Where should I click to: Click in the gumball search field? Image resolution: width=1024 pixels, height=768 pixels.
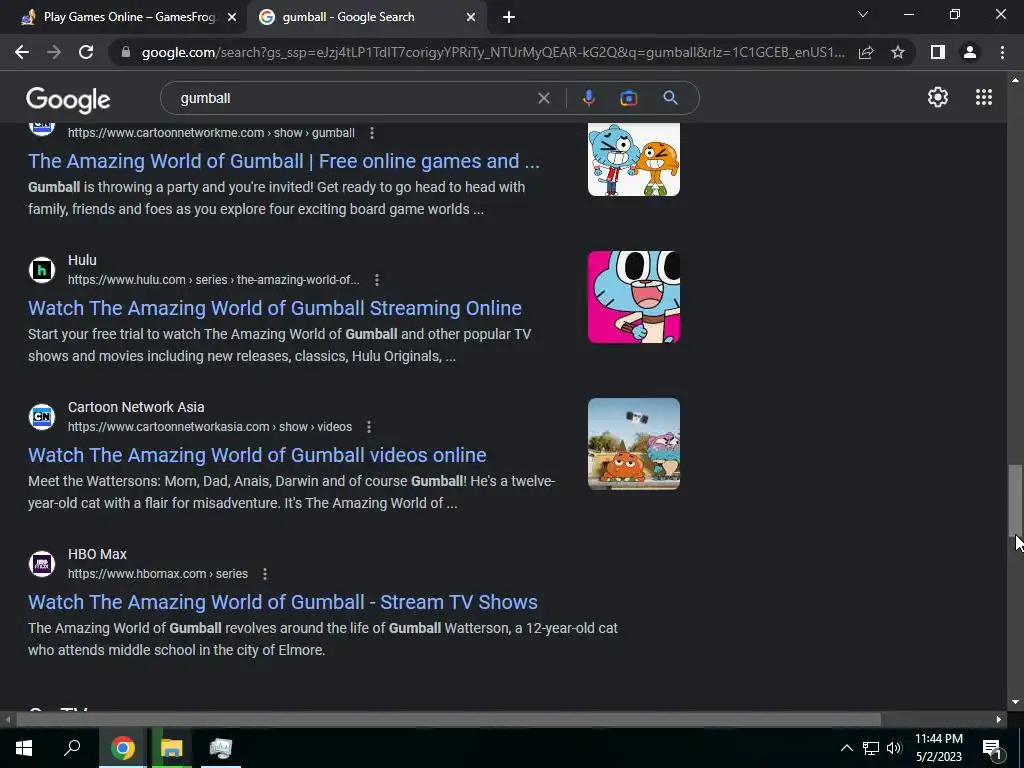click(x=353, y=98)
